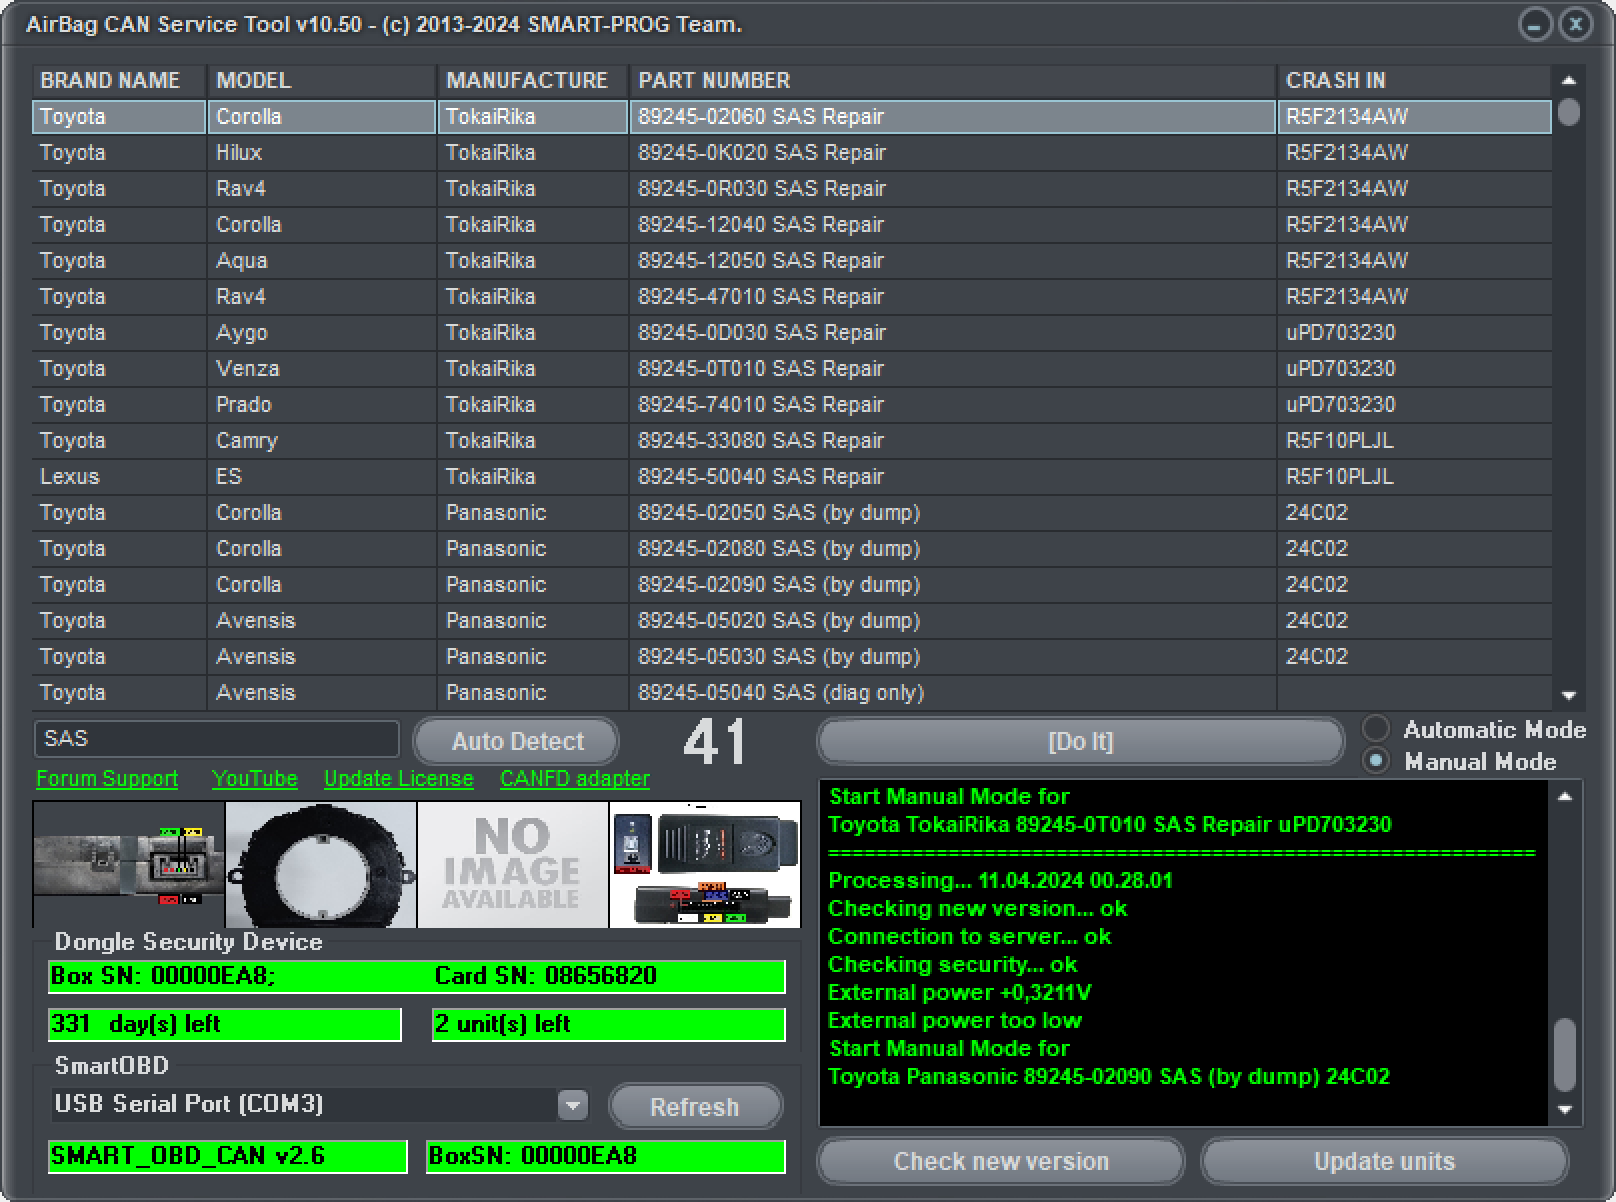Open the CANFD adapter link
Screen dimensions: 1616x1202
tap(575, 778)
